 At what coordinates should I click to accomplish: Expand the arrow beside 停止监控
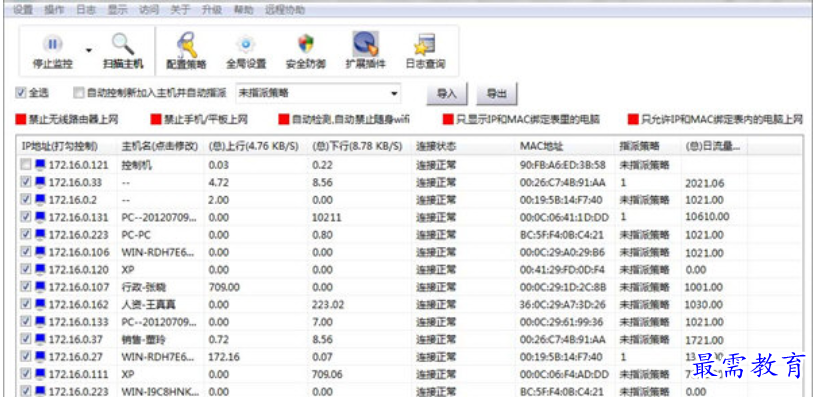pos(89,50)
